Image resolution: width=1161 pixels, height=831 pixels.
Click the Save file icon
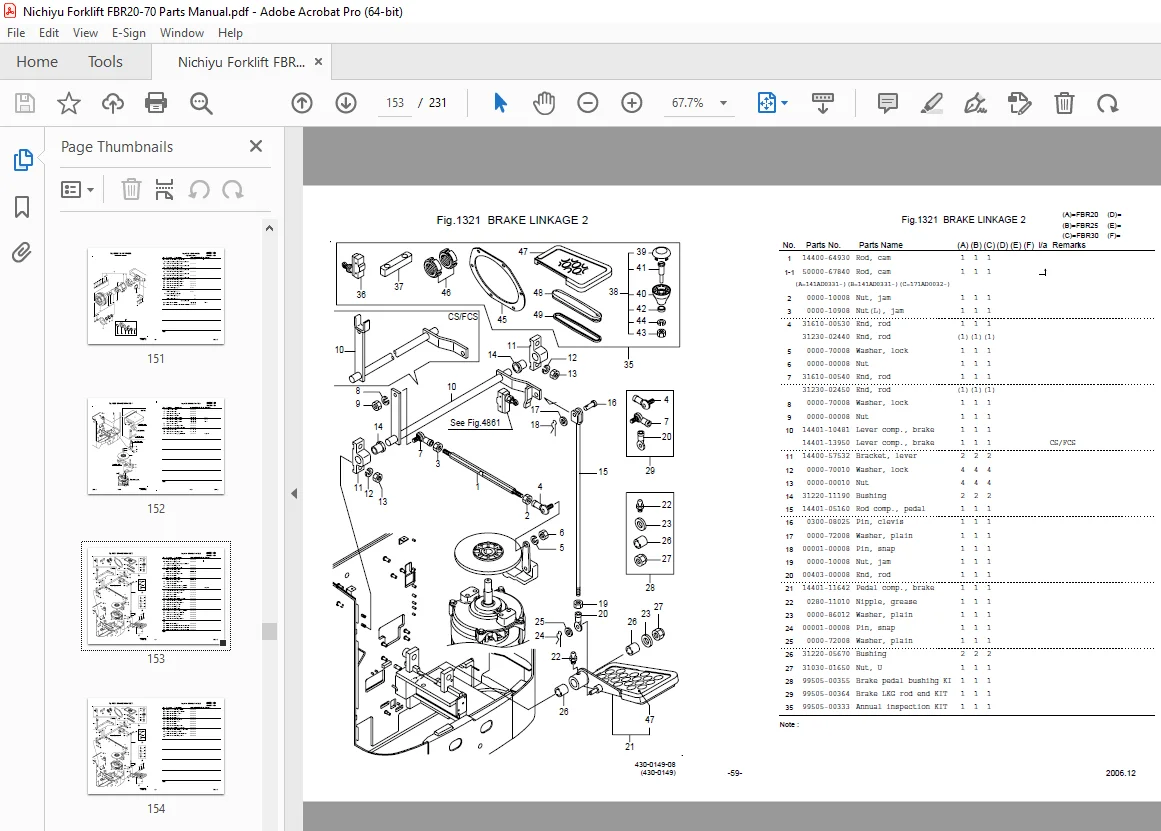[x=24, y=103]
